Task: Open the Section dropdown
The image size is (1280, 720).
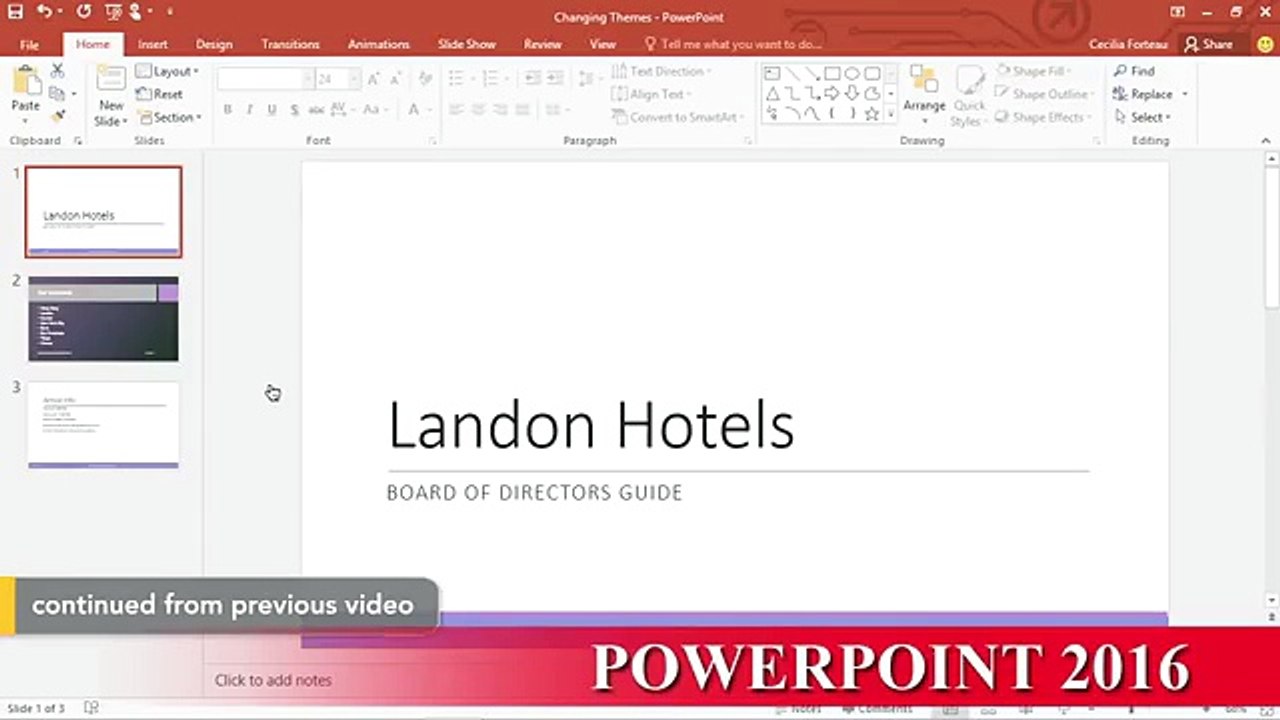Action: 168,117
